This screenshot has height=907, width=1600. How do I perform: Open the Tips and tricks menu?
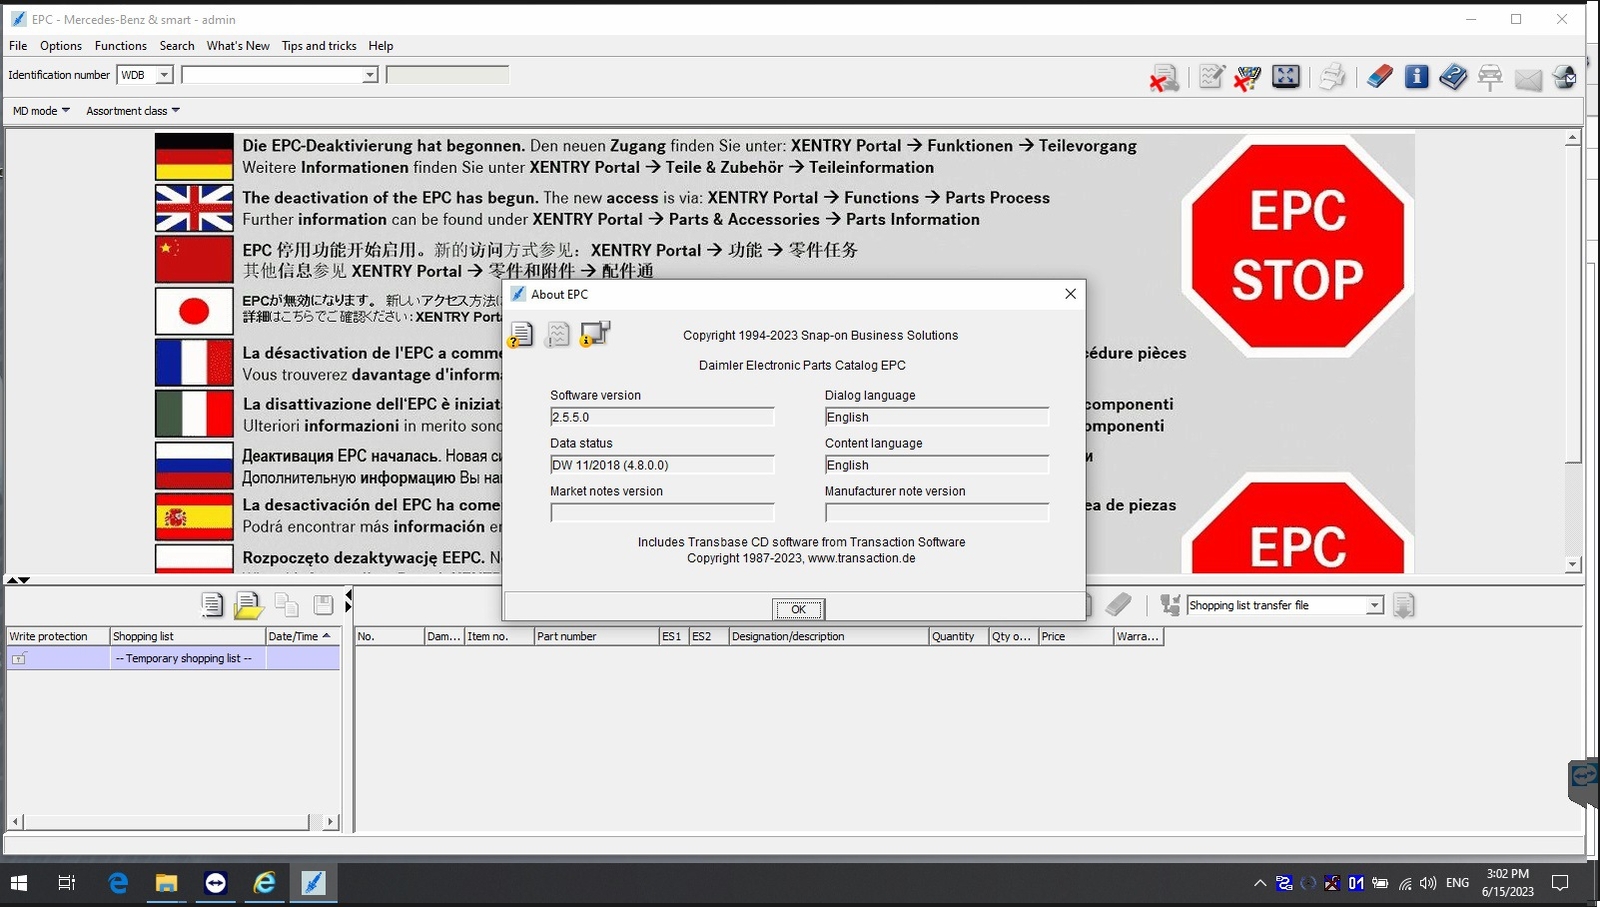click(x=319, y=46)
